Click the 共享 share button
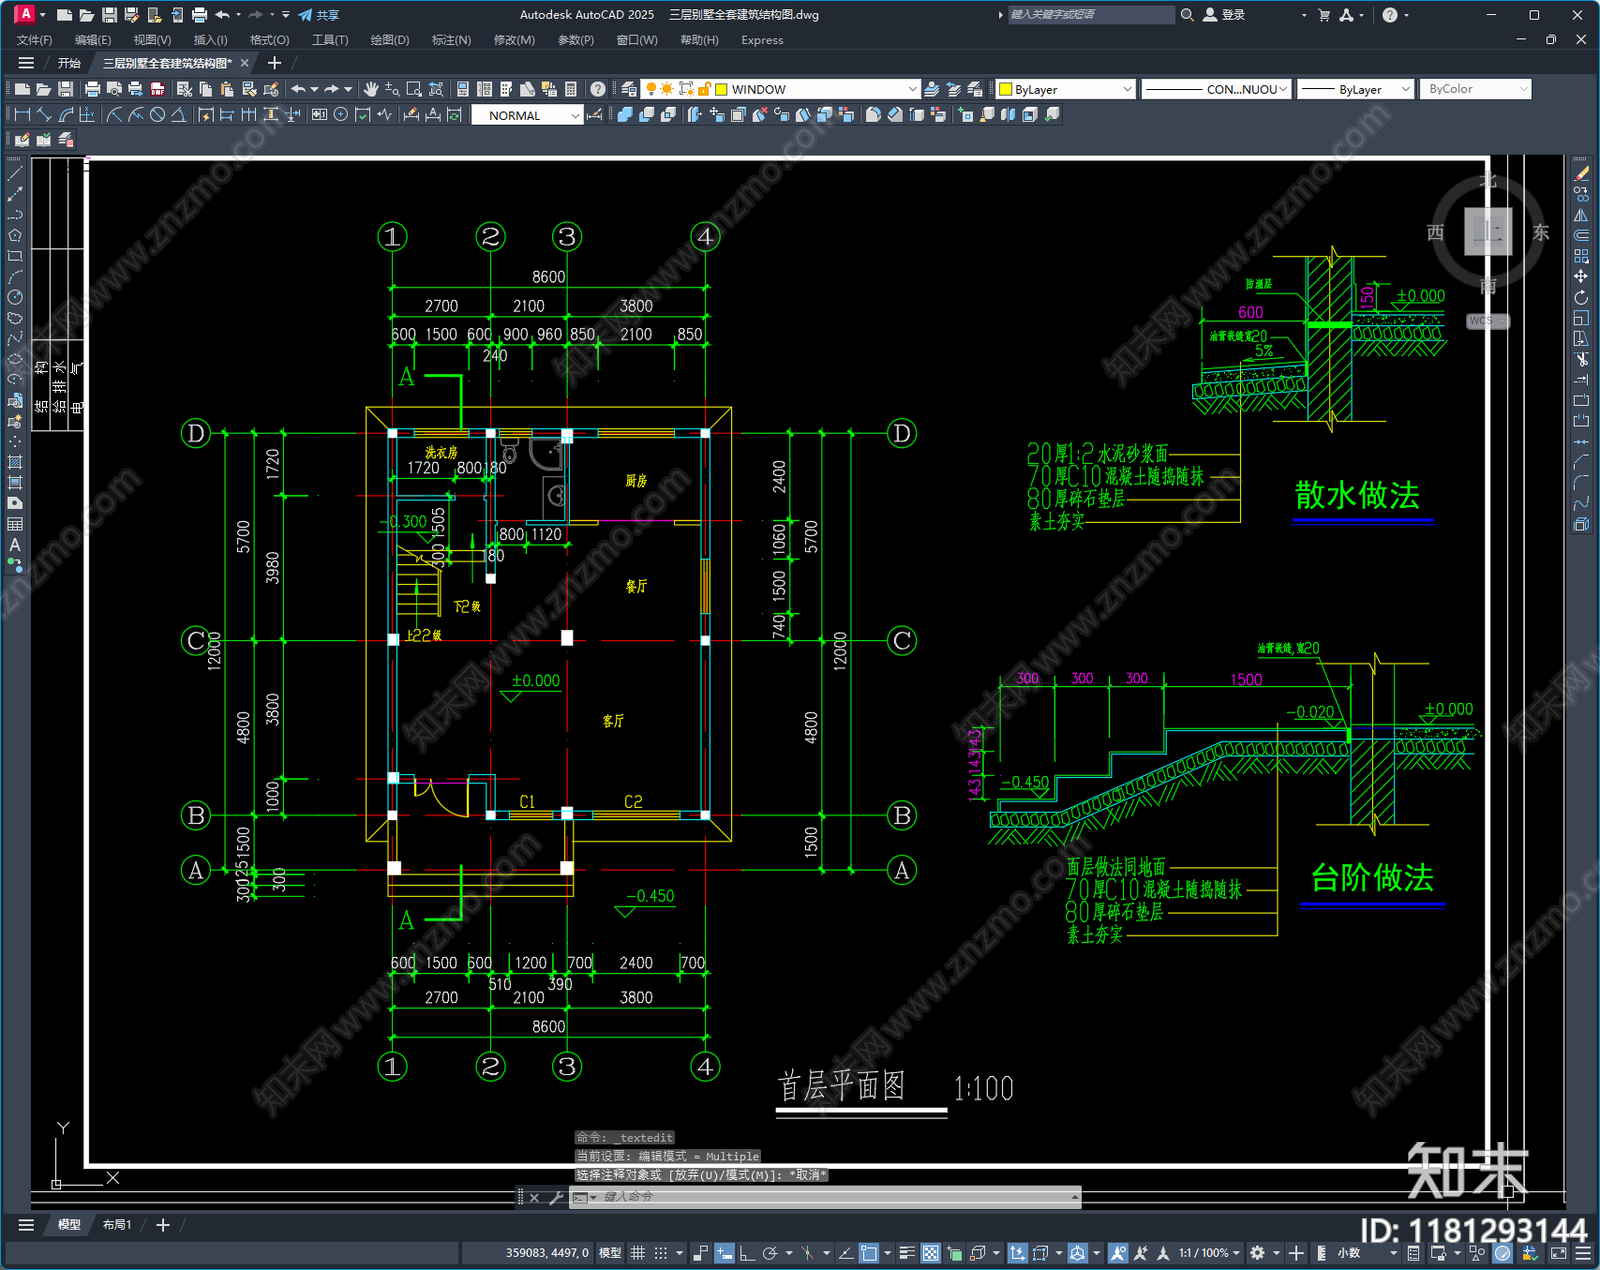The width and height of the screenshot is (1600, 1270). [319, 15]
